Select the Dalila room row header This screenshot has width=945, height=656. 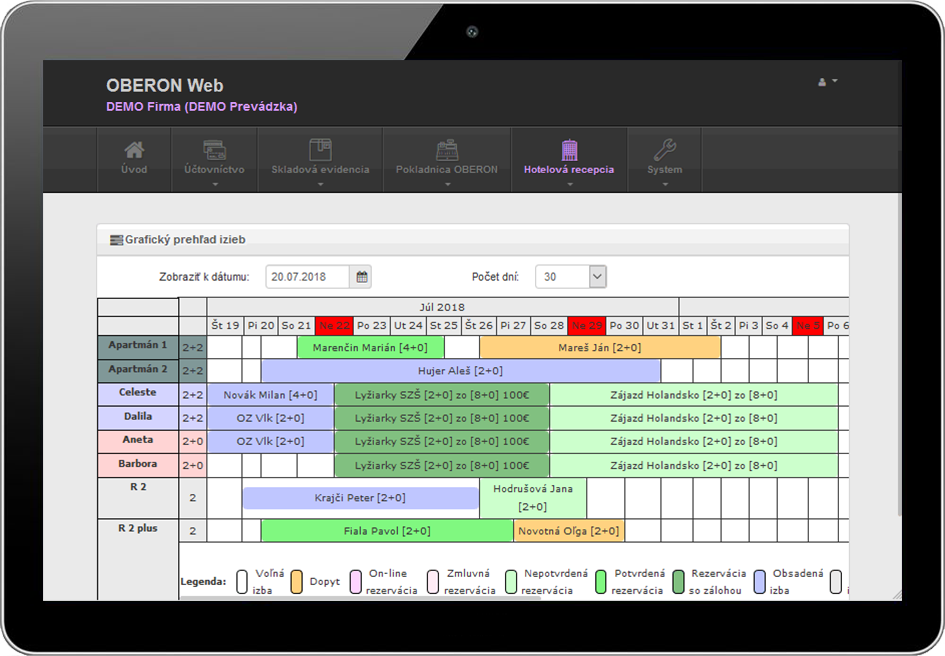[x=138, y=418]
